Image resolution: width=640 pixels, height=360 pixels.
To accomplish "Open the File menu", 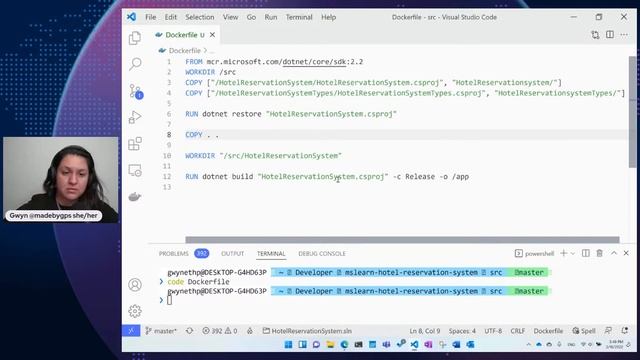I will [x=151, y=17].
